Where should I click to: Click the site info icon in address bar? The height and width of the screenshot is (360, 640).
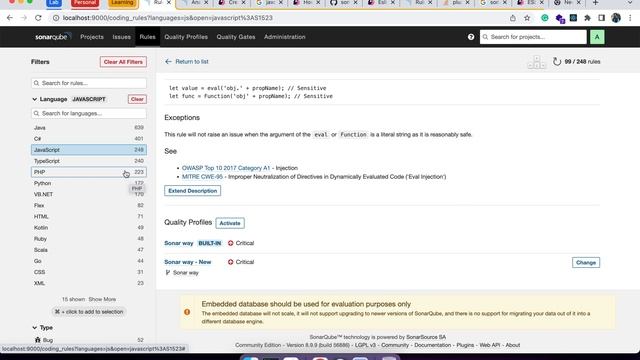(x=56, y=18)
